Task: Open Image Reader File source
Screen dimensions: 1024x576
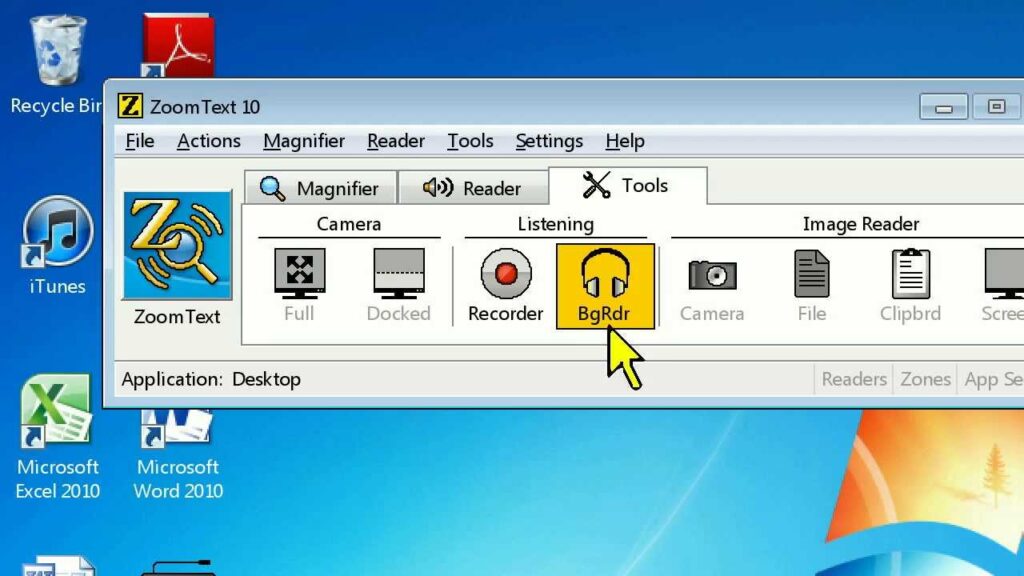Action: 812,285
